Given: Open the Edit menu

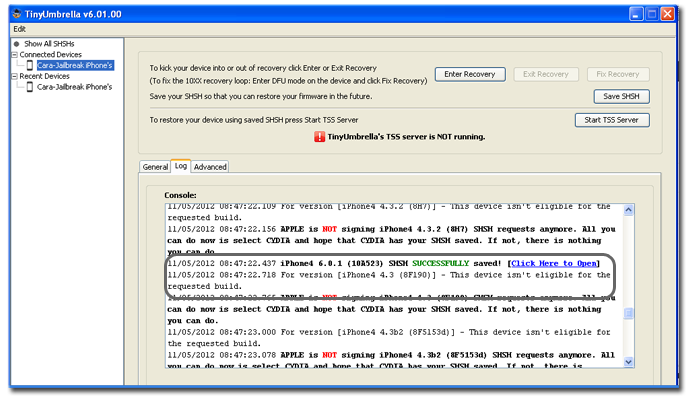Looking at the screenshot, I should pos(19,29).
